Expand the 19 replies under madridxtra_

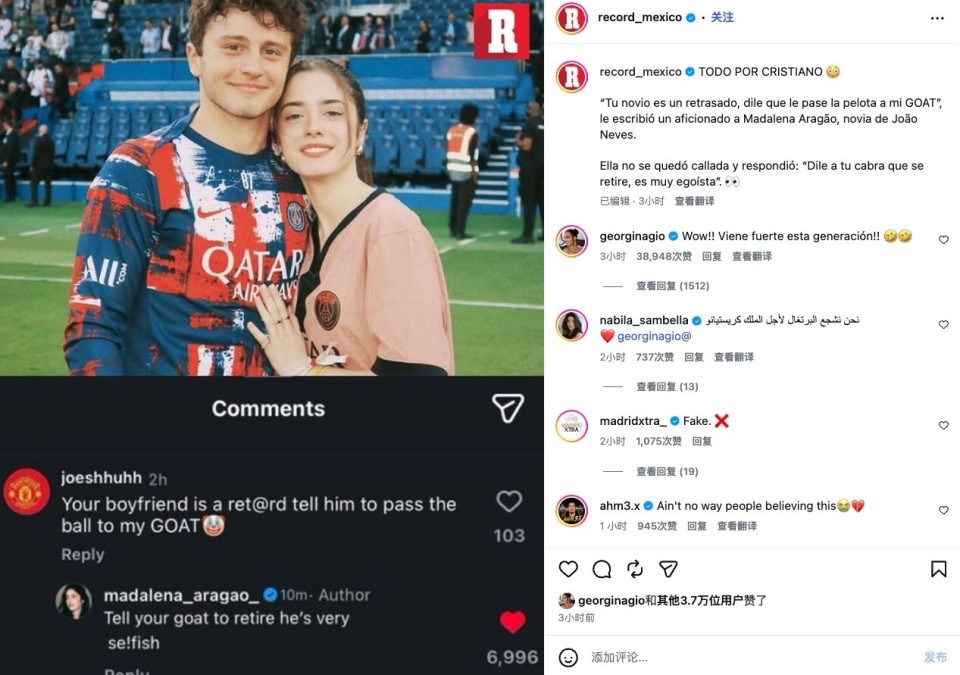[x=667, y=472]
